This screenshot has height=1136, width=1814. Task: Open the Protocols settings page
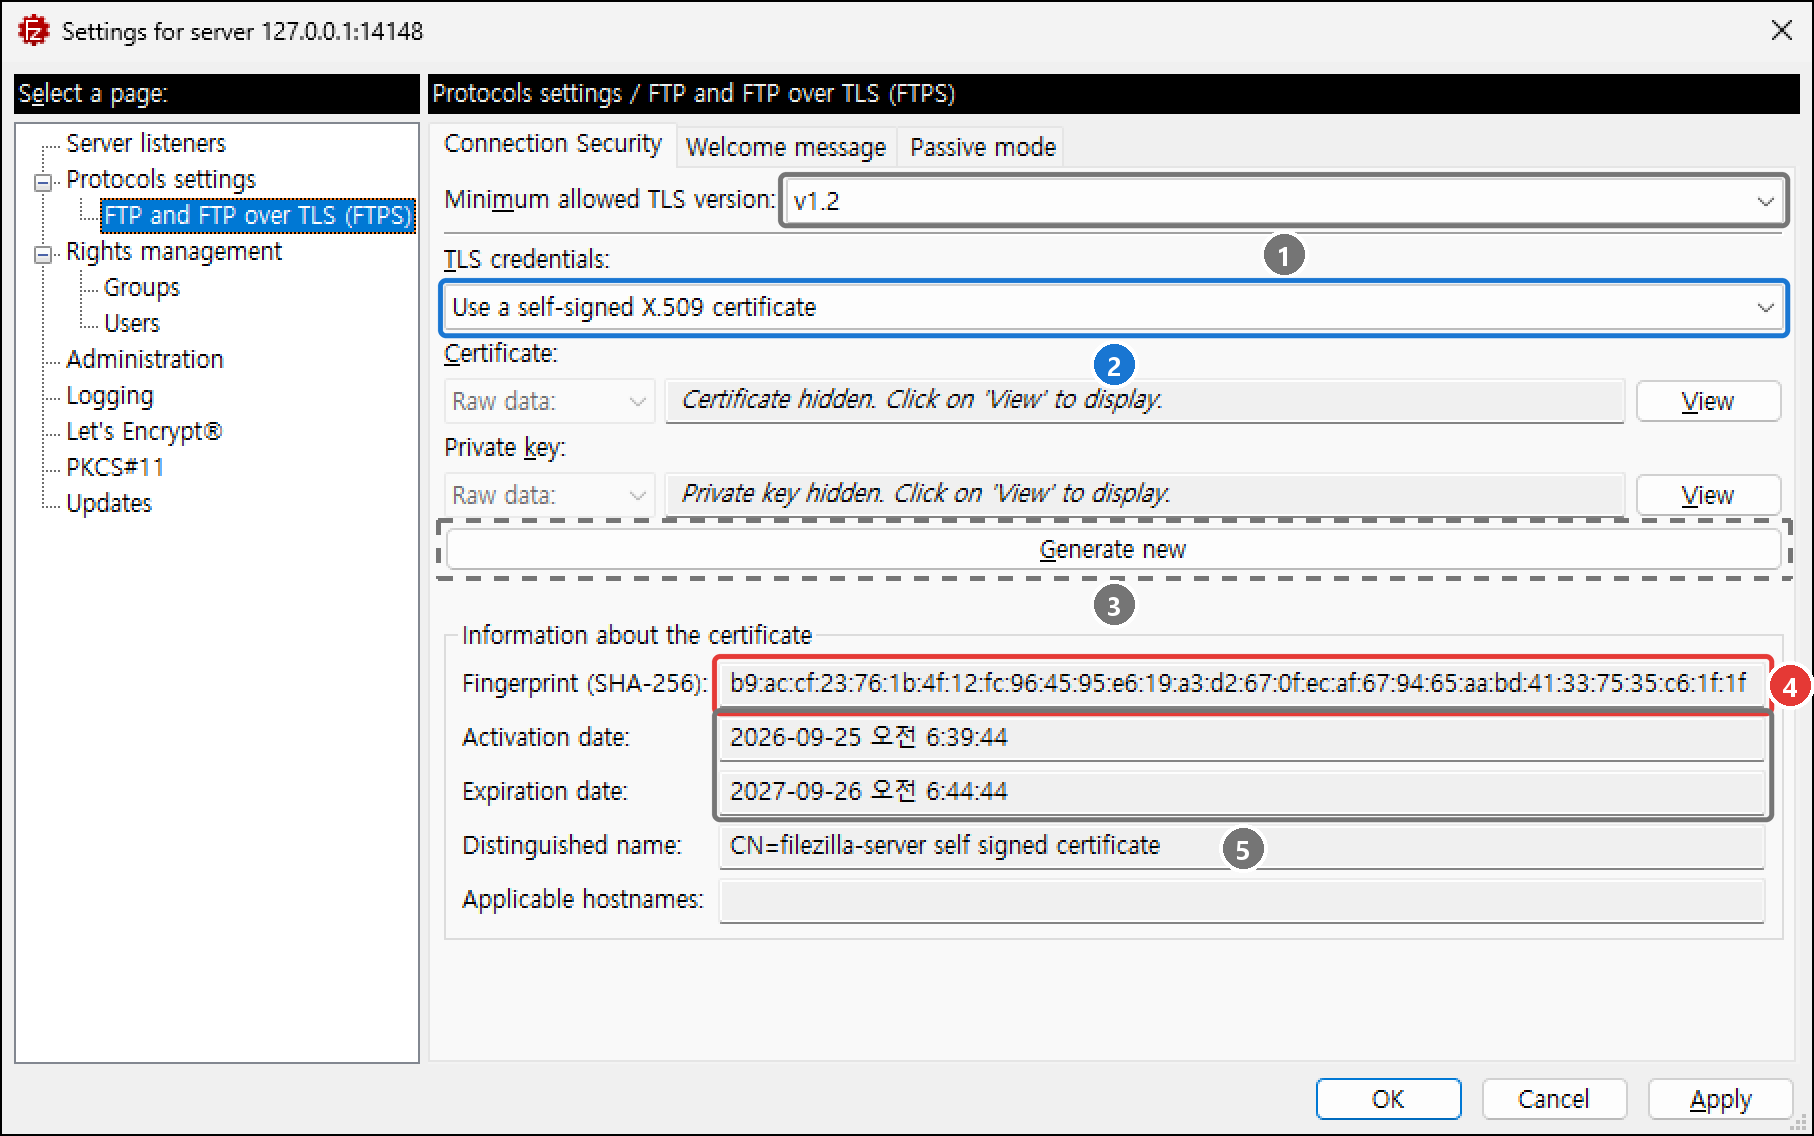point(161,179)
